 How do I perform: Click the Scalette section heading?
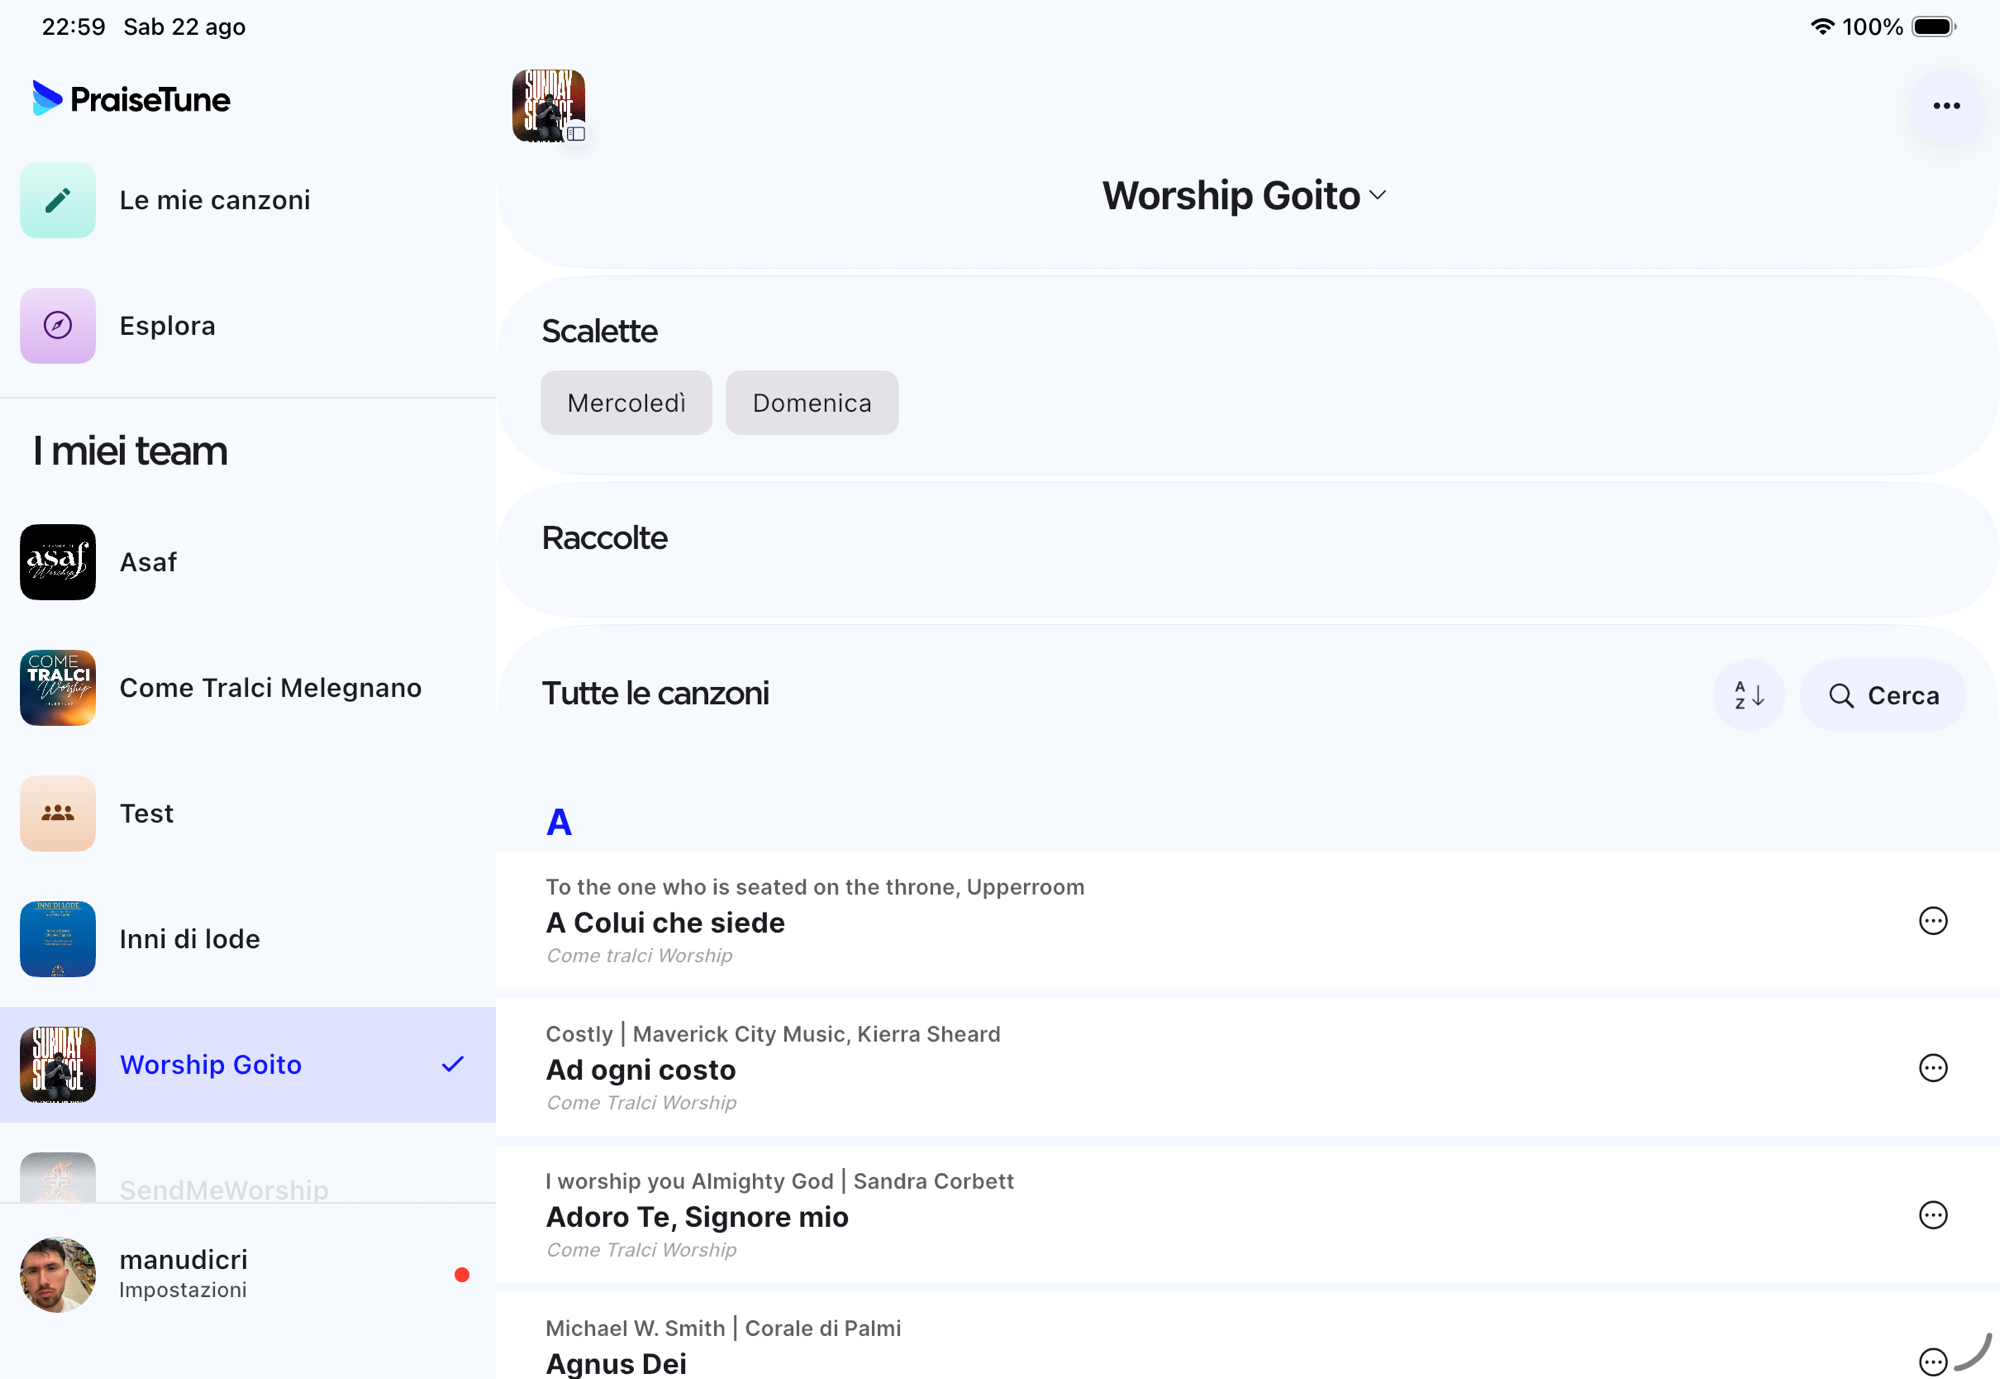[600, 331]
